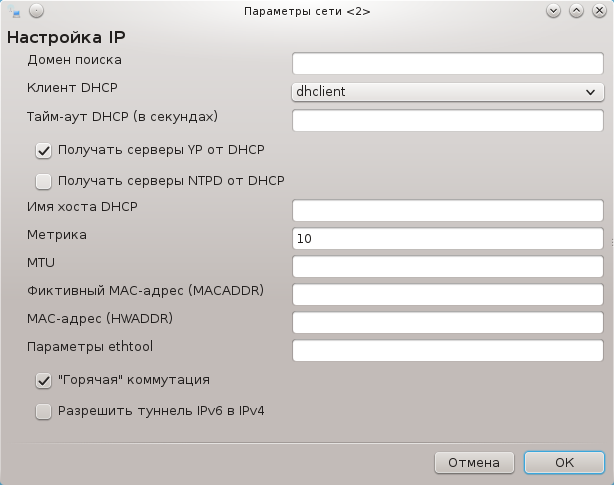This screenshot has width=614, height=485.
Task: Open the Клиент DHCP dhclient dropdown
Action: click(x=448, y=92)
